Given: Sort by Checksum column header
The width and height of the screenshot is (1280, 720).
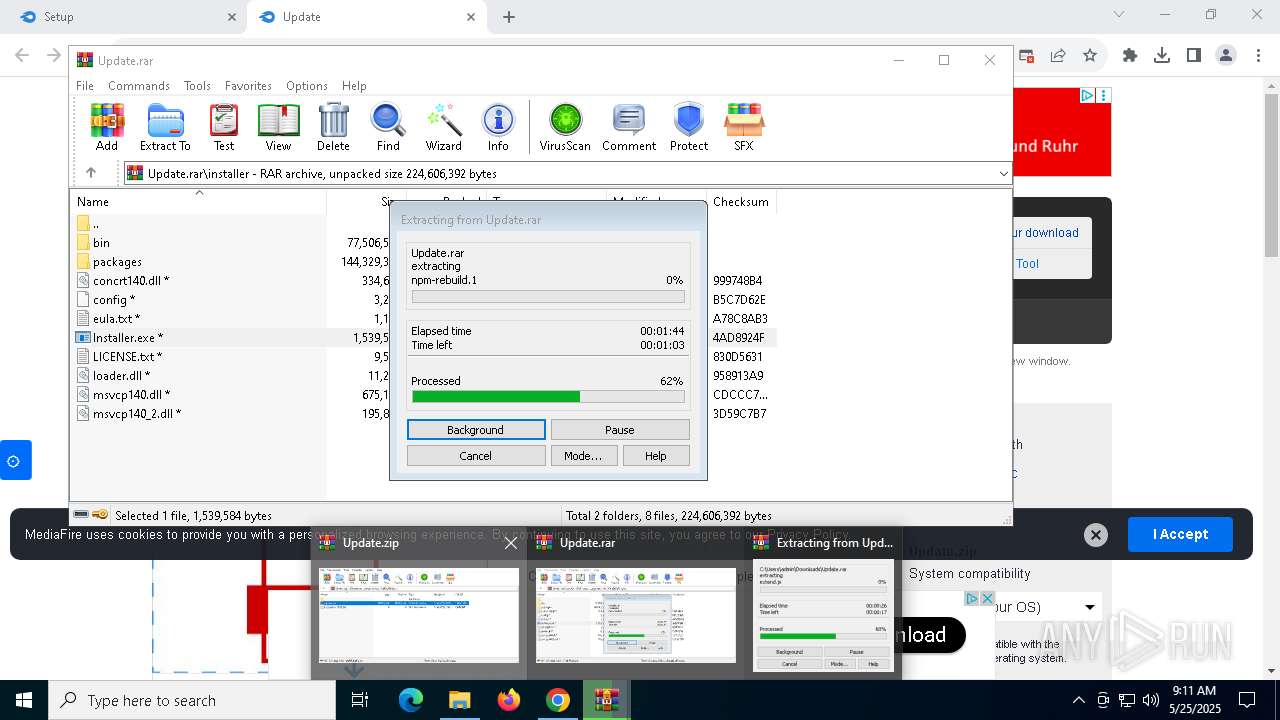Looking at the screenshot, I should (x=741, y=202).
